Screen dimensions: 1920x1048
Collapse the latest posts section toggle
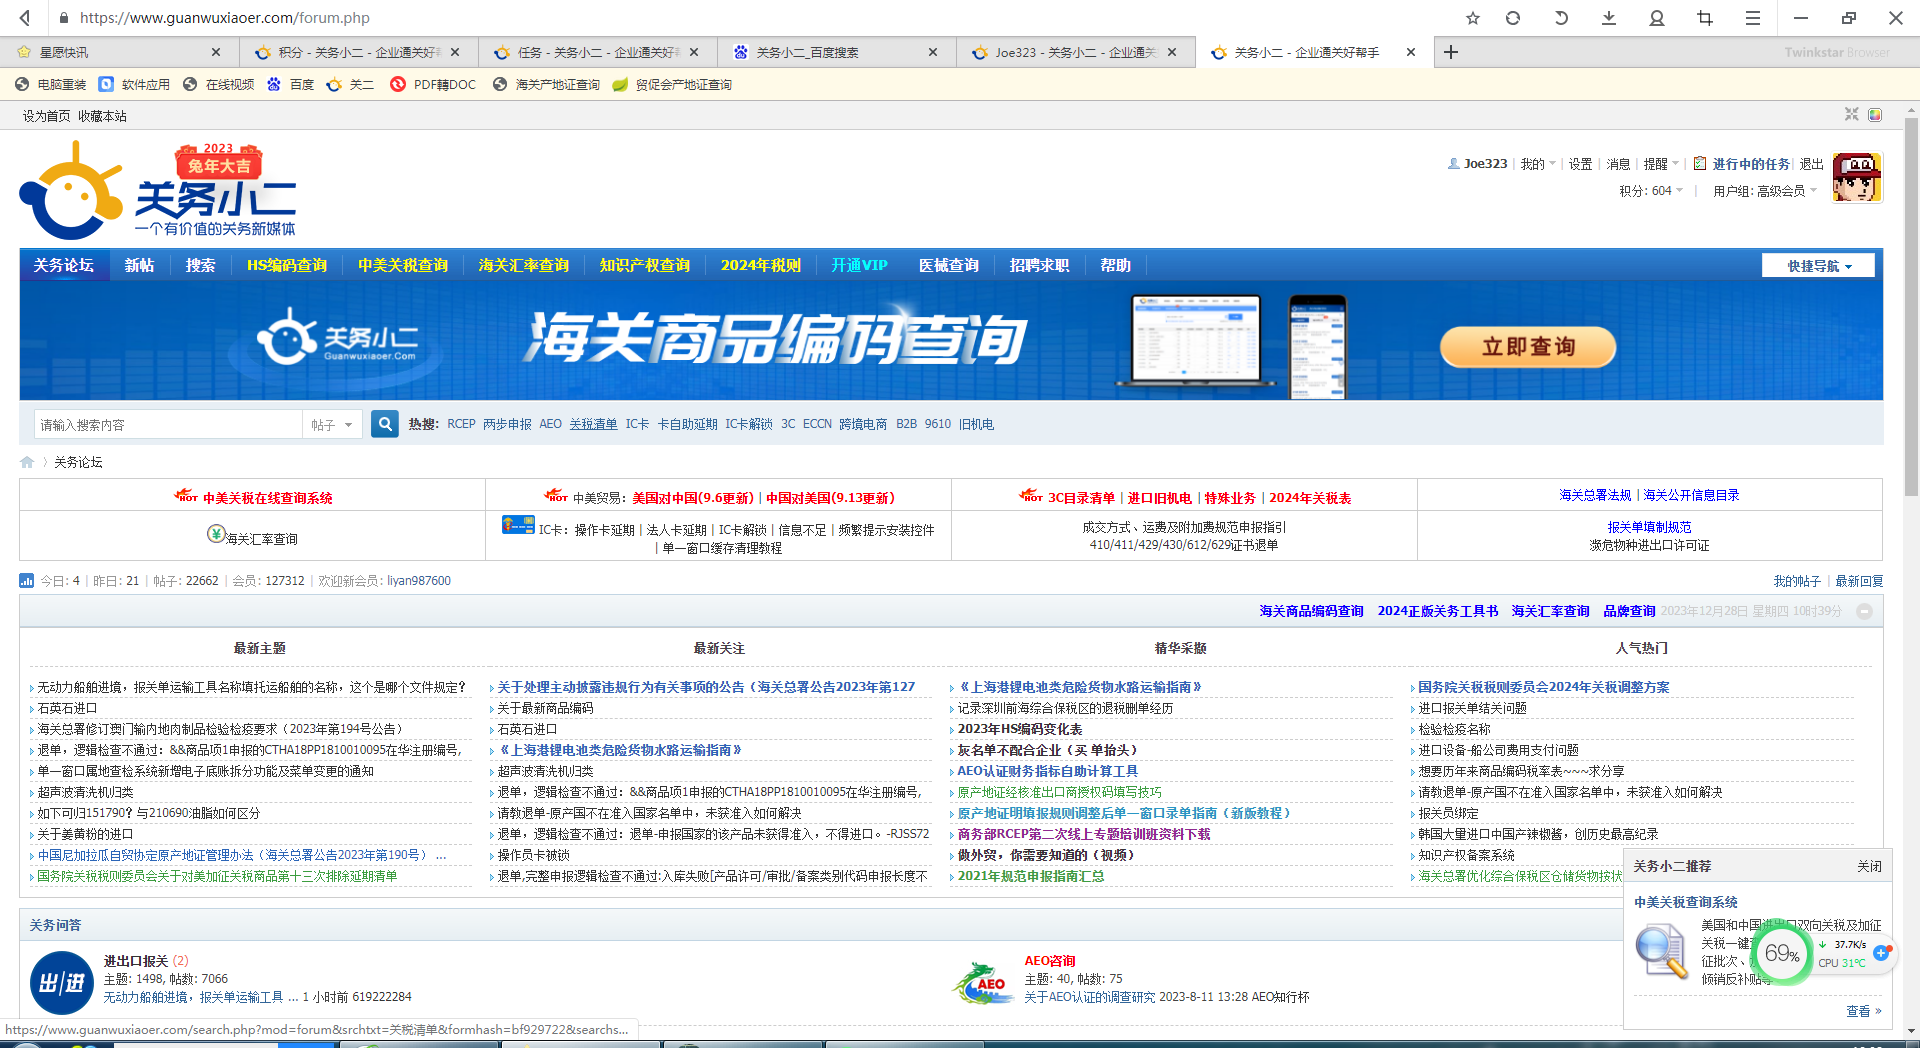pos(1864,611)
